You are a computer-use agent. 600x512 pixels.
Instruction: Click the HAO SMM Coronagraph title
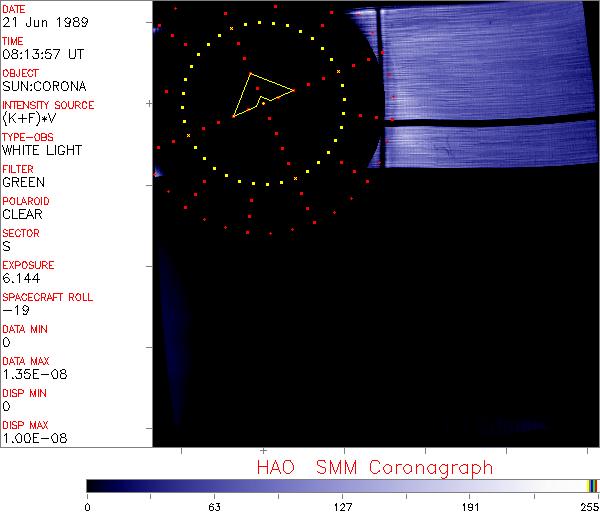click(x=375, y=467)
